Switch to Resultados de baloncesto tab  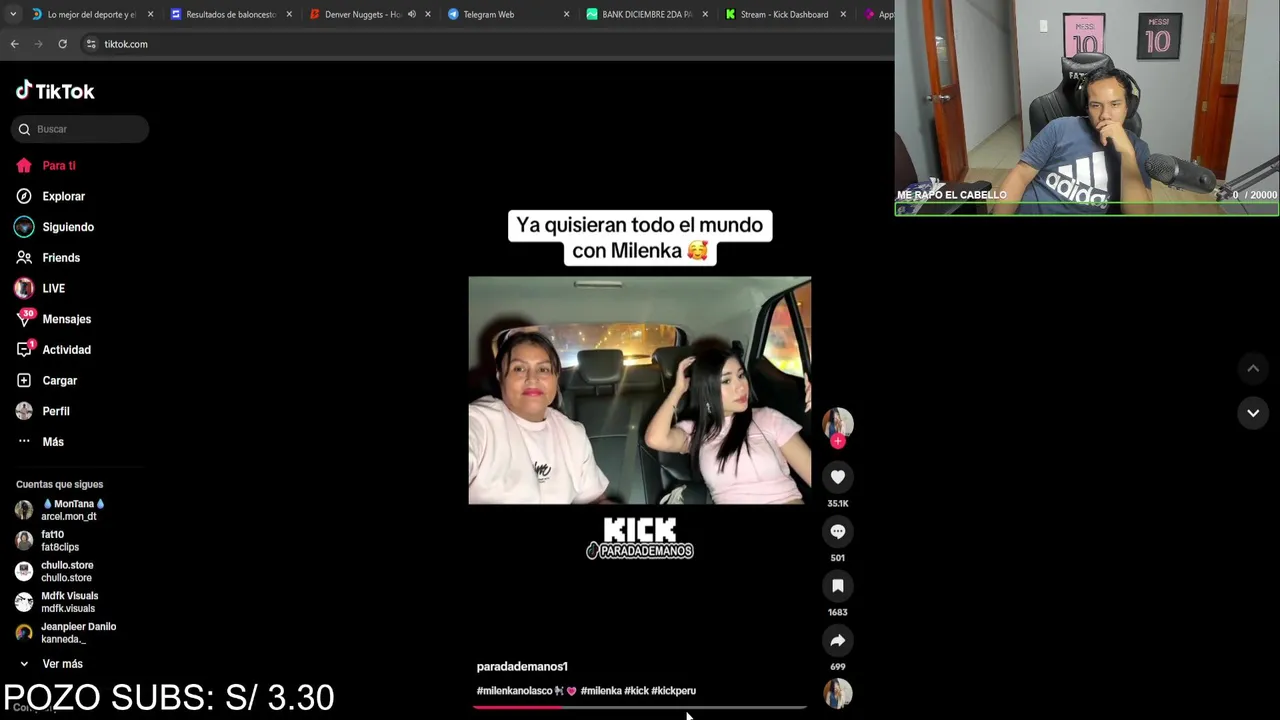pos(230,14)
